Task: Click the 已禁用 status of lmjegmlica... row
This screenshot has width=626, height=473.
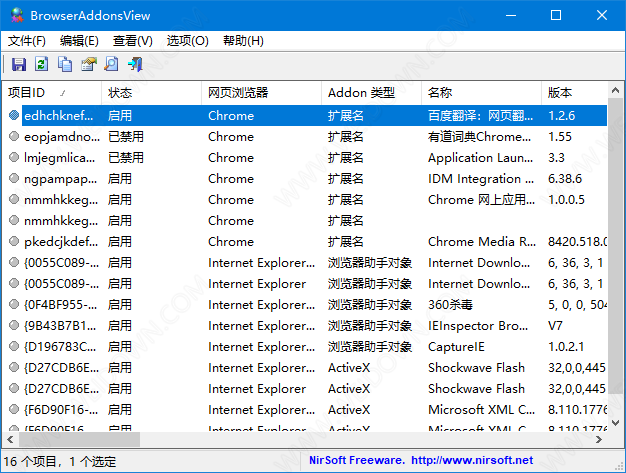Action: (x=125, y=157)
